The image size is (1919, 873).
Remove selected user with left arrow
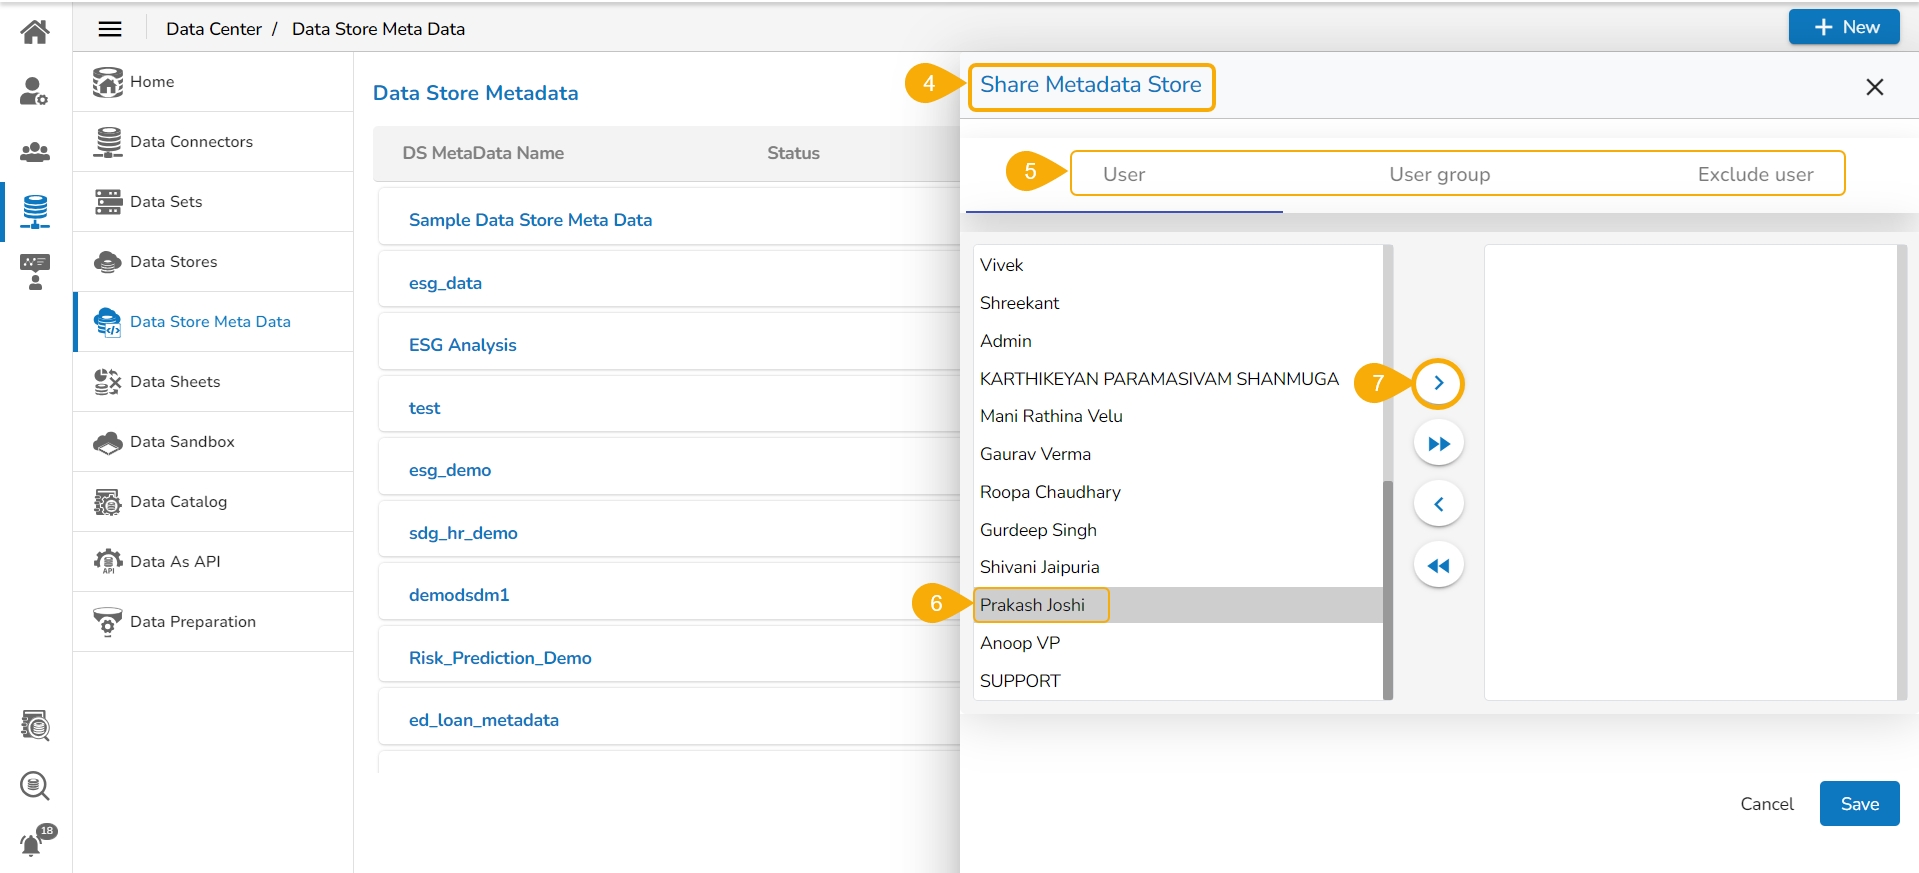coord(1438,504)
